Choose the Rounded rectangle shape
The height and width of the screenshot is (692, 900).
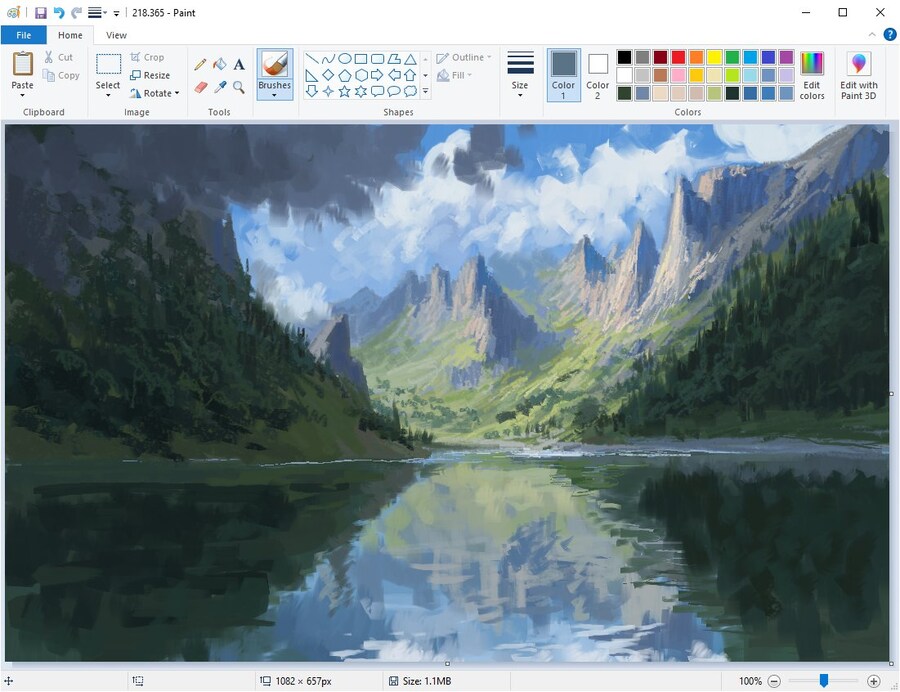(x=377, y=59)
